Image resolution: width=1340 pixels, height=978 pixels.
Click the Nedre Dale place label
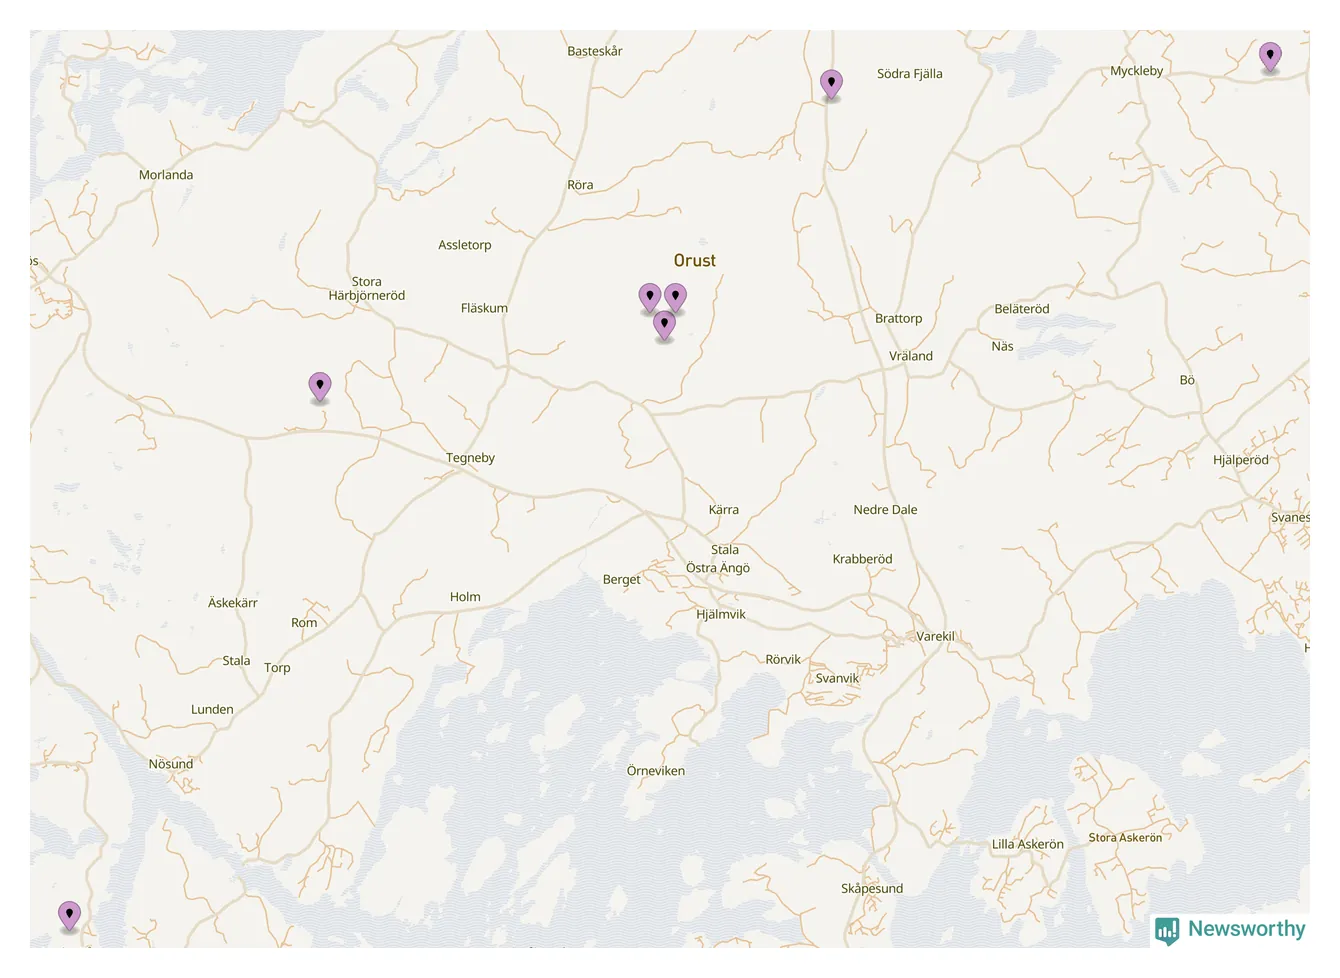click(x=885, y=510)
